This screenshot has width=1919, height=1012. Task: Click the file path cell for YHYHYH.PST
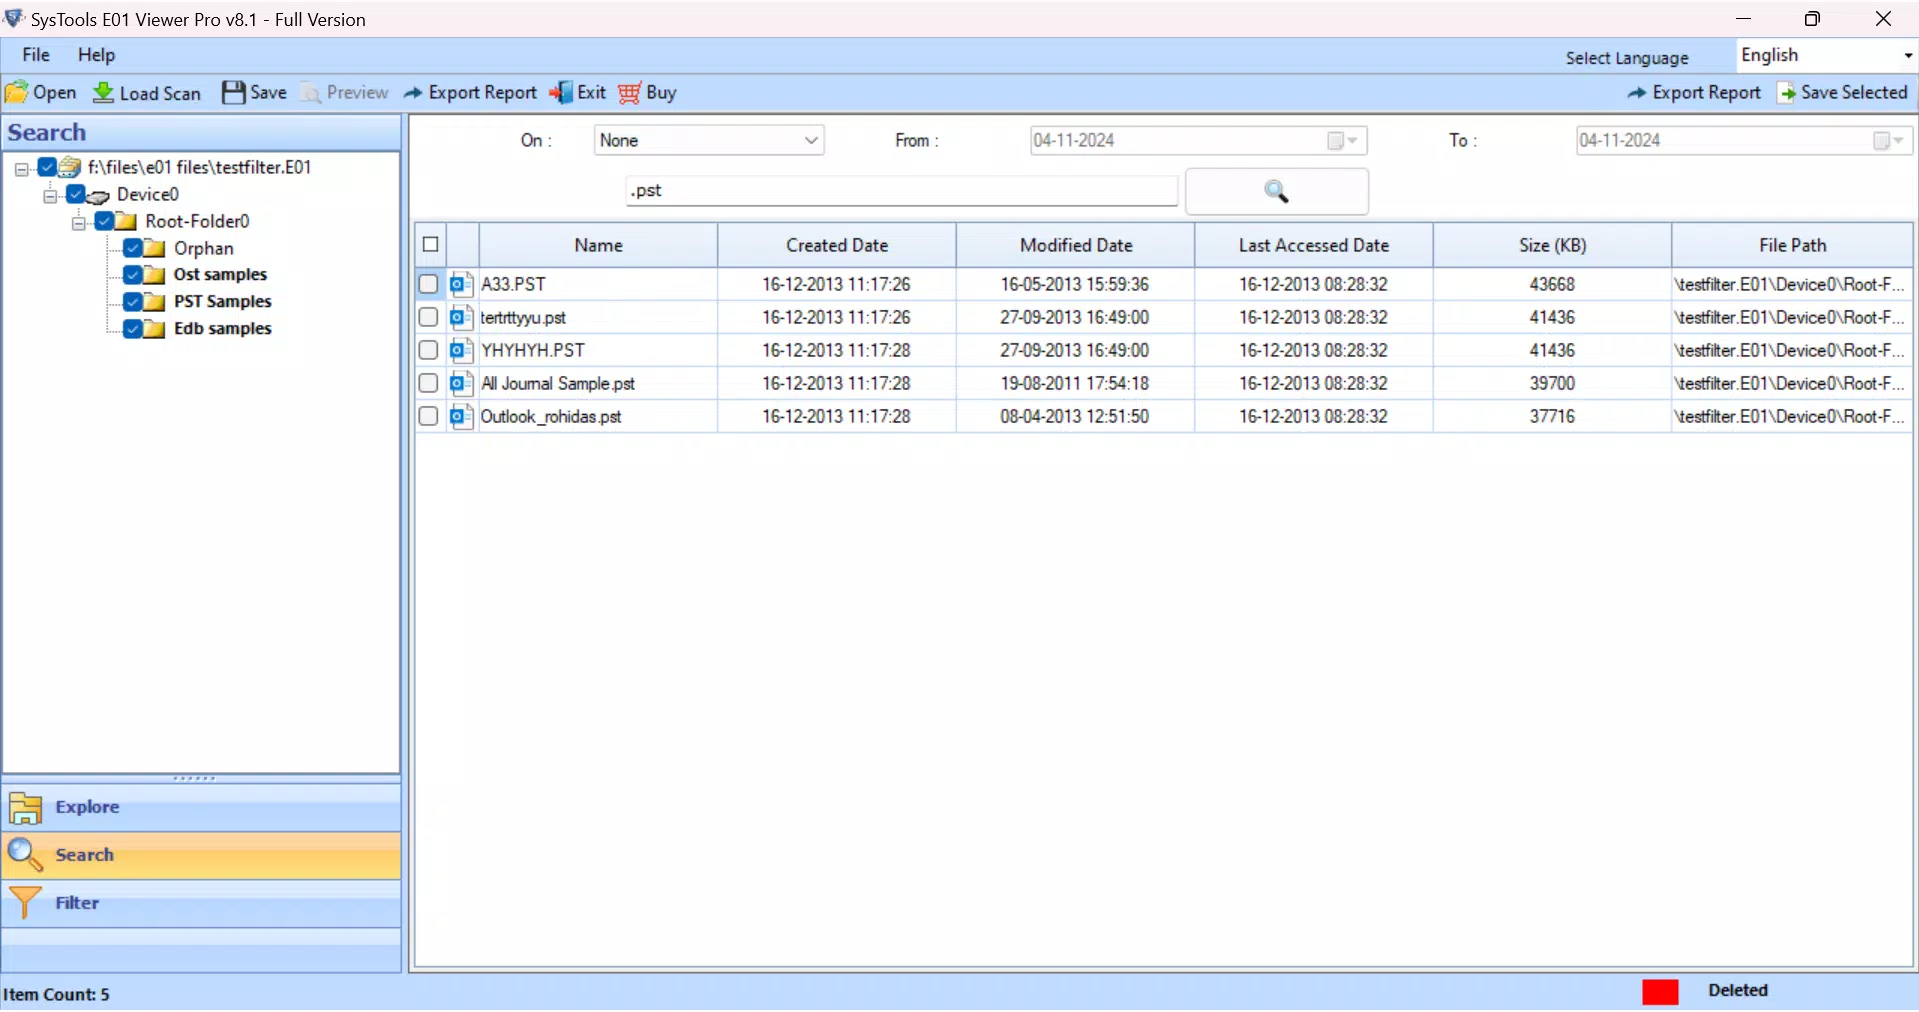pyautogui.click(x=1791, y=350)
